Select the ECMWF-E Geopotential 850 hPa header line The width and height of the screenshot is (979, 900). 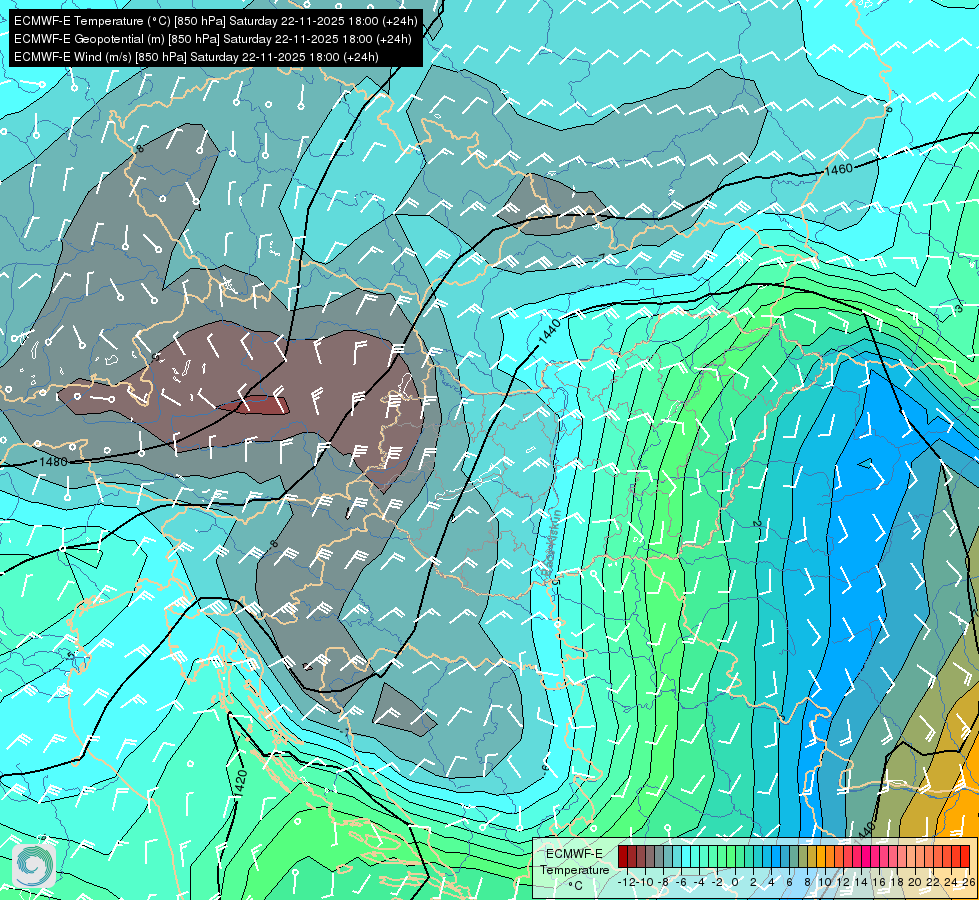coord(212,39)
